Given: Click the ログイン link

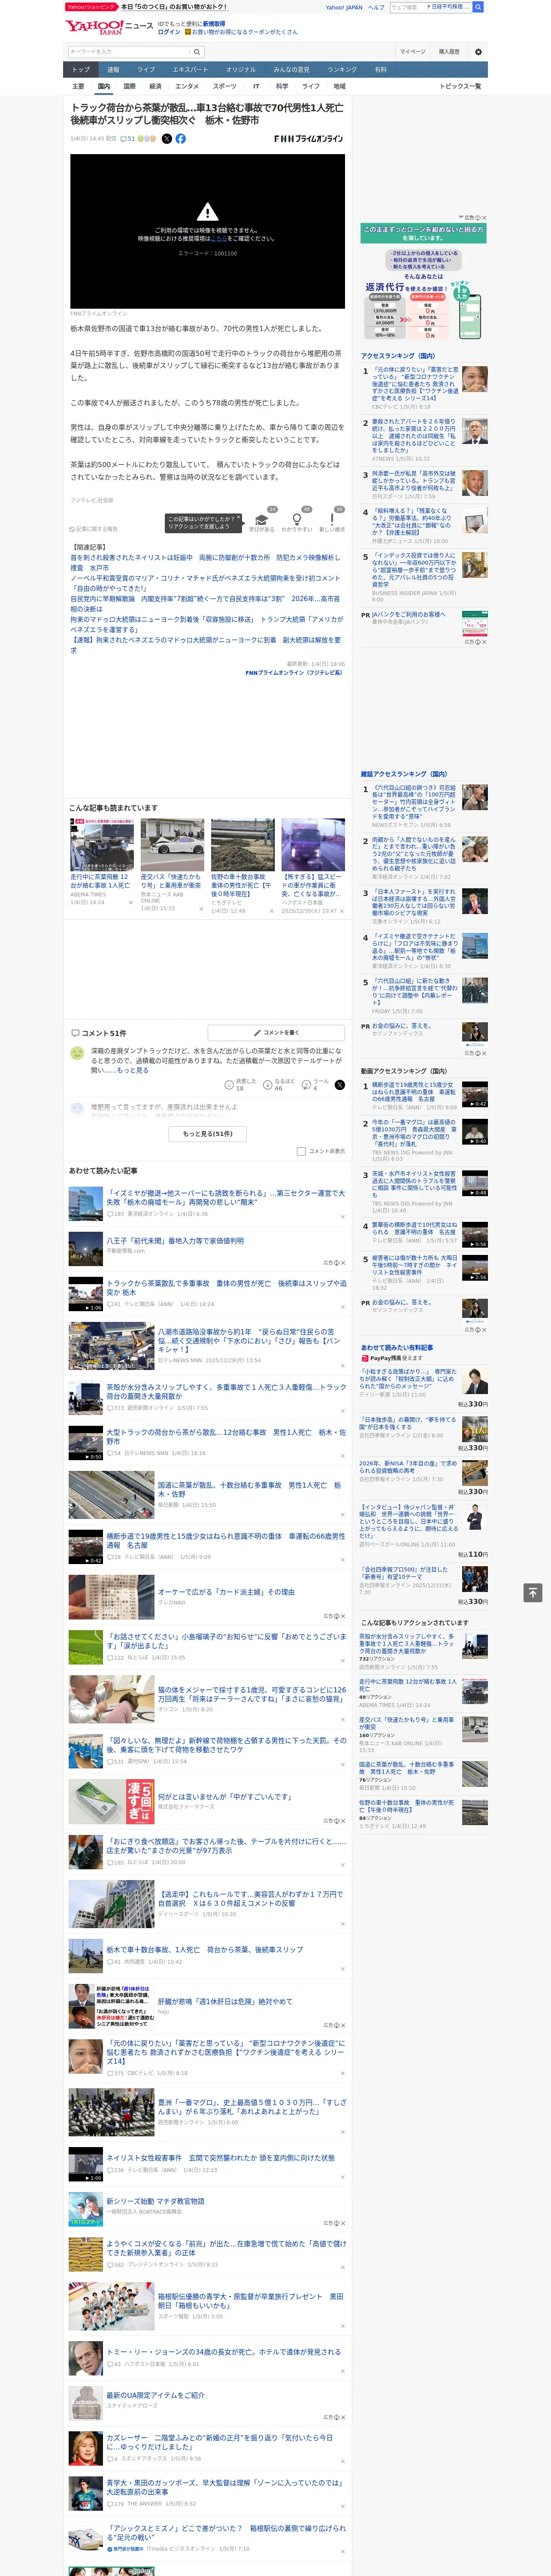Looking at the screenshot, I should 169,32.
